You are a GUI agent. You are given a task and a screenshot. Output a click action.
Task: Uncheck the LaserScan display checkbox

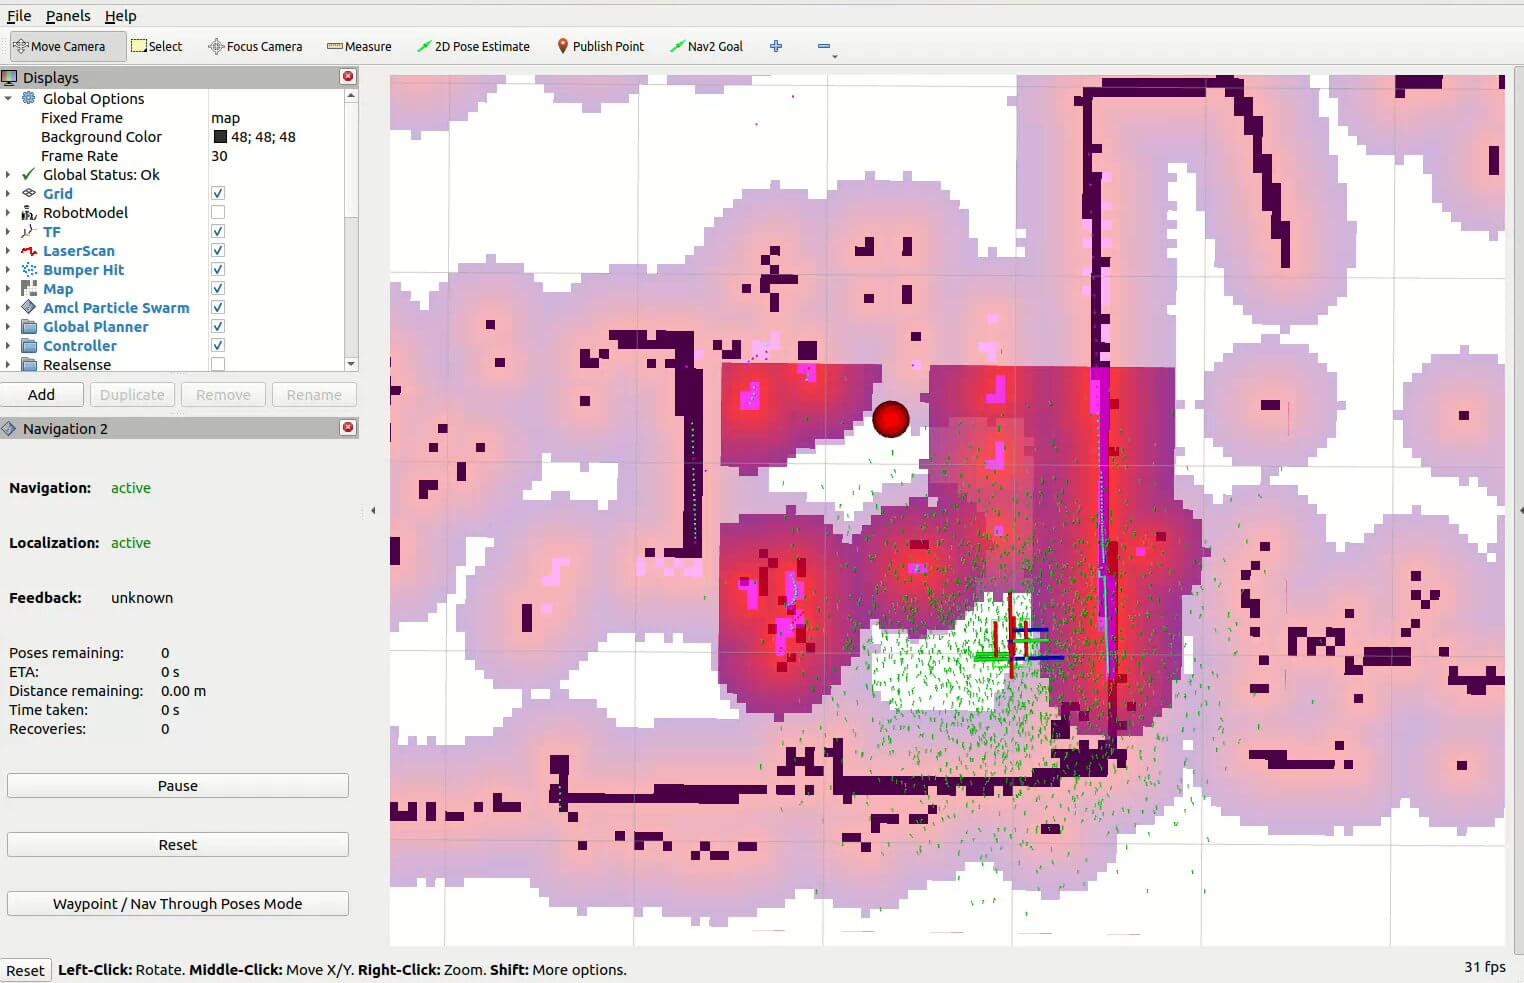point(218,250)
